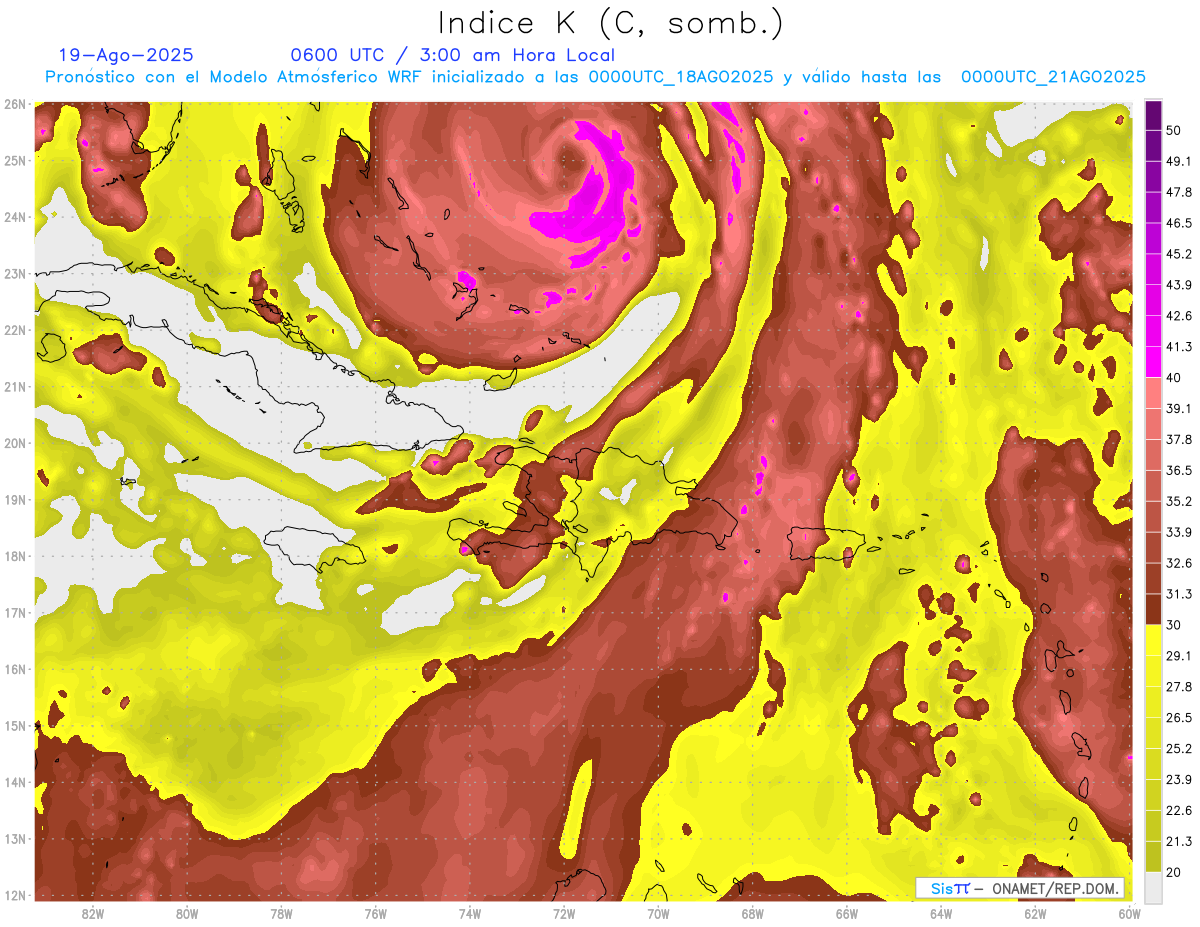Click the 68W longitude label
The width and height of the screenshot is (1200, 927).
point(752,914)
